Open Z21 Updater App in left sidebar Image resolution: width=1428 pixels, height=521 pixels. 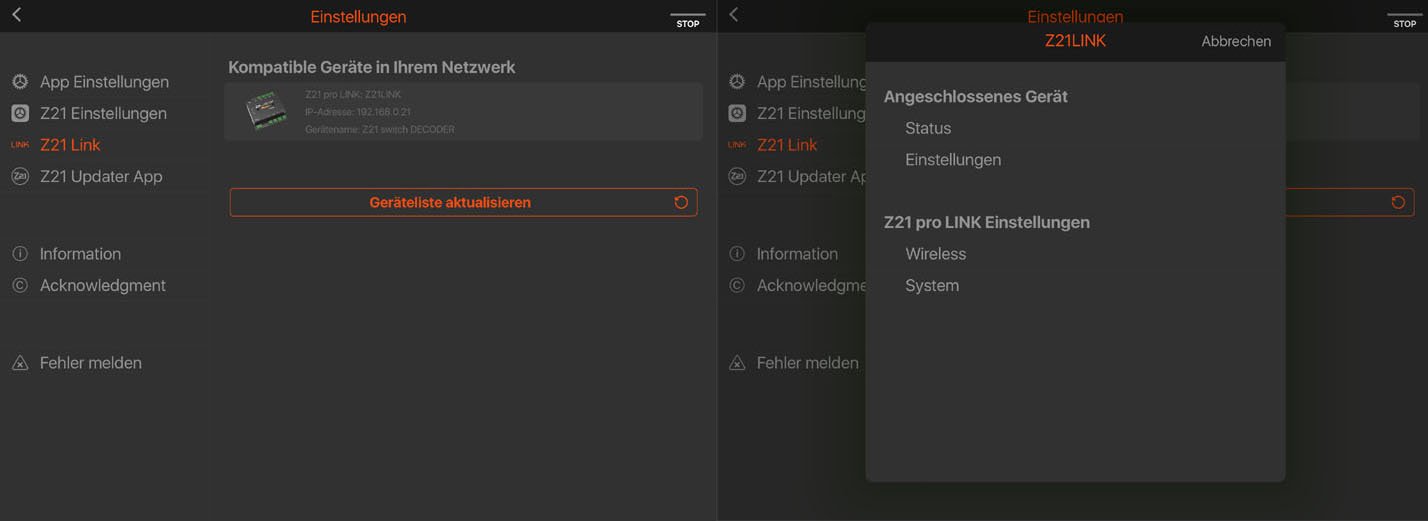pyautogui.click(x=101, y=177)
